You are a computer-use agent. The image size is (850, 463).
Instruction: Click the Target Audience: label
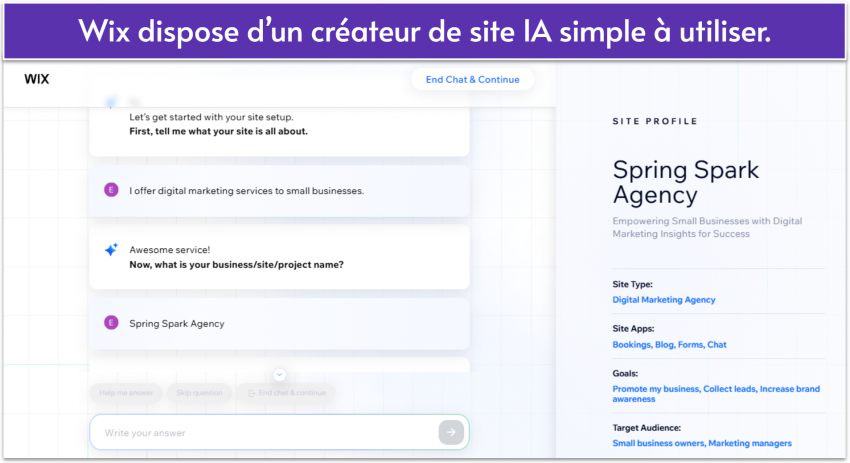tap(646, 428)
